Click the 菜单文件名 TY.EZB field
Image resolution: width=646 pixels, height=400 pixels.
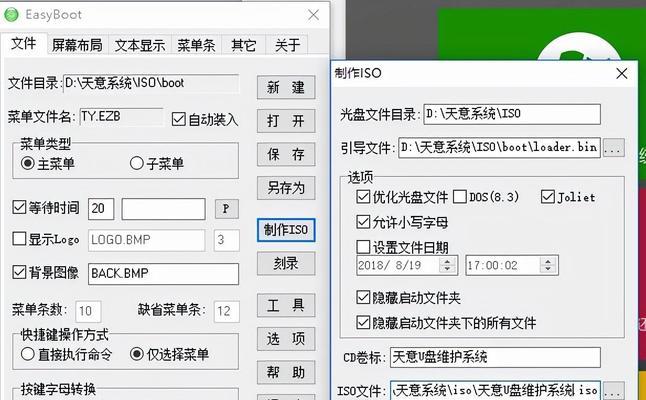(121, 117)
